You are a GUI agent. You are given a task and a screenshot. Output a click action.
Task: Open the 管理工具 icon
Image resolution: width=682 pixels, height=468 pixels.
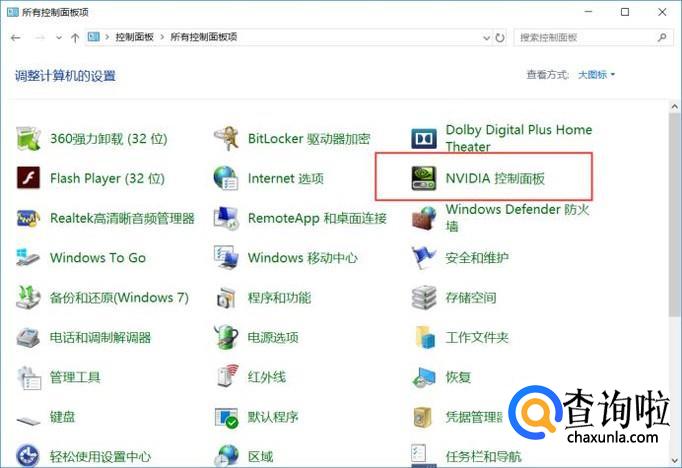coord(29,377)
